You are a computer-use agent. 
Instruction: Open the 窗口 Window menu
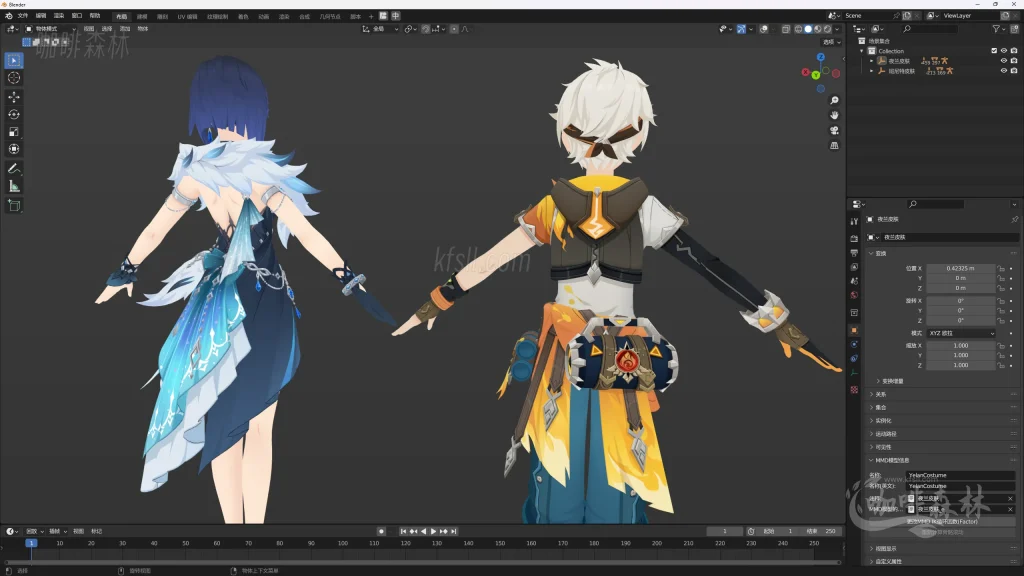[x=76, y=16]
